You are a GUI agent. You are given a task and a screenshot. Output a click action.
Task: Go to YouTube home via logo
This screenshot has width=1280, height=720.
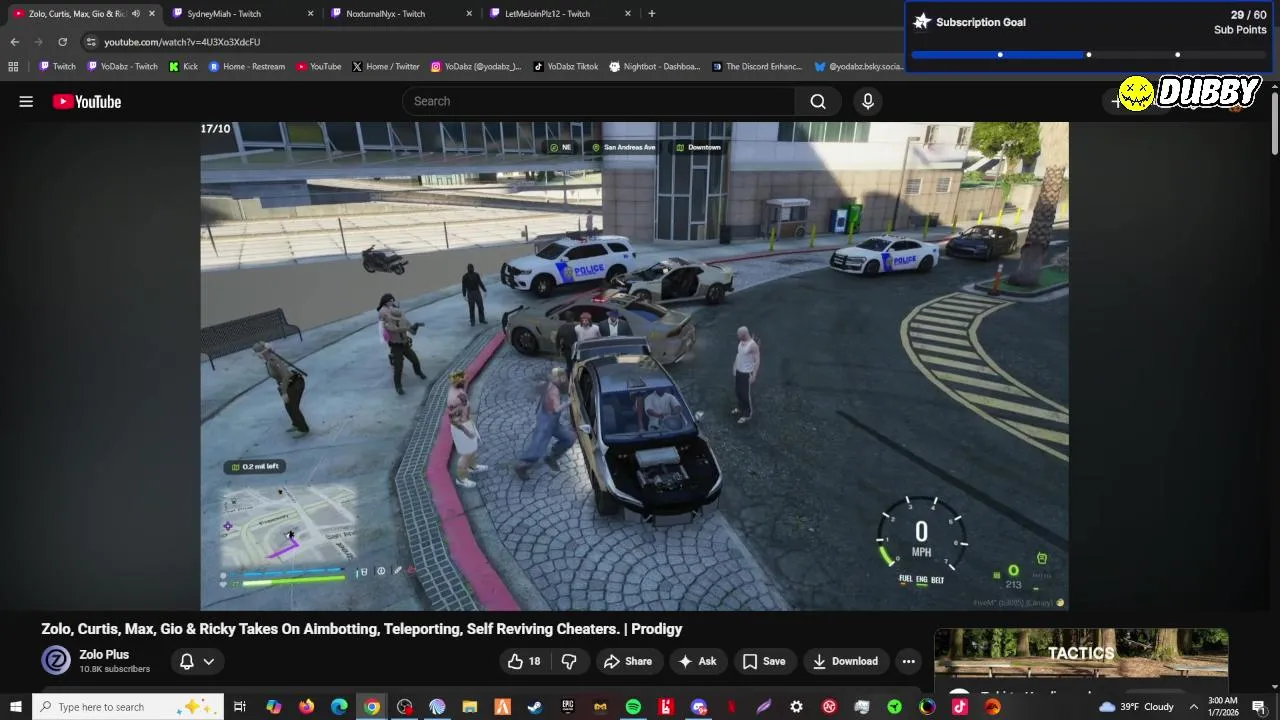pos(87,101)
